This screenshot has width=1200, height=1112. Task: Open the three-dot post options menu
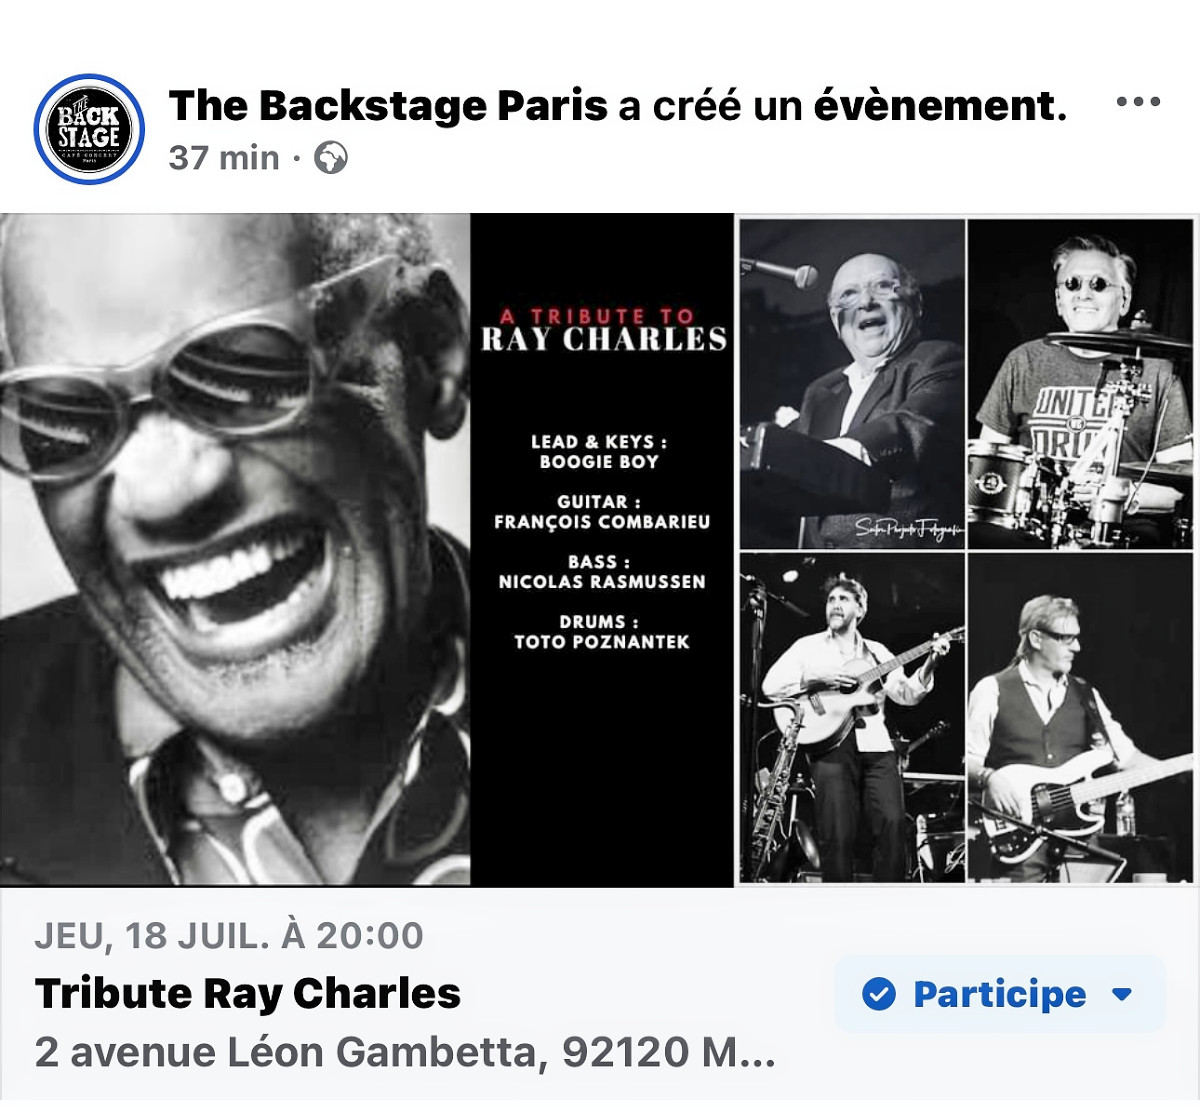pyautogui.click(x=1138, y=102)
